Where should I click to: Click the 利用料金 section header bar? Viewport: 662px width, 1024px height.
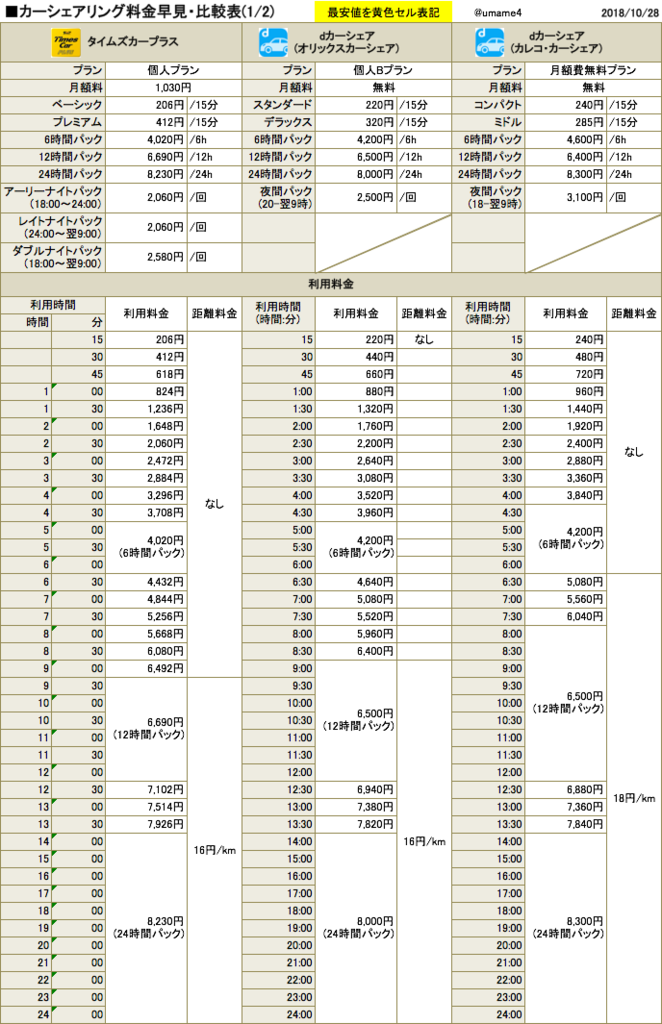click(x=331, y=285)
